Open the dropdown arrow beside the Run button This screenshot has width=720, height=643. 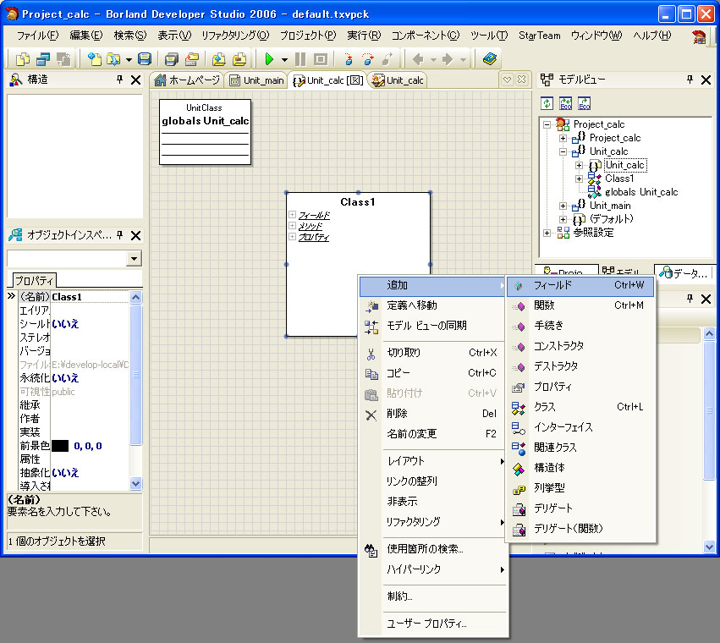click(285, 59)
